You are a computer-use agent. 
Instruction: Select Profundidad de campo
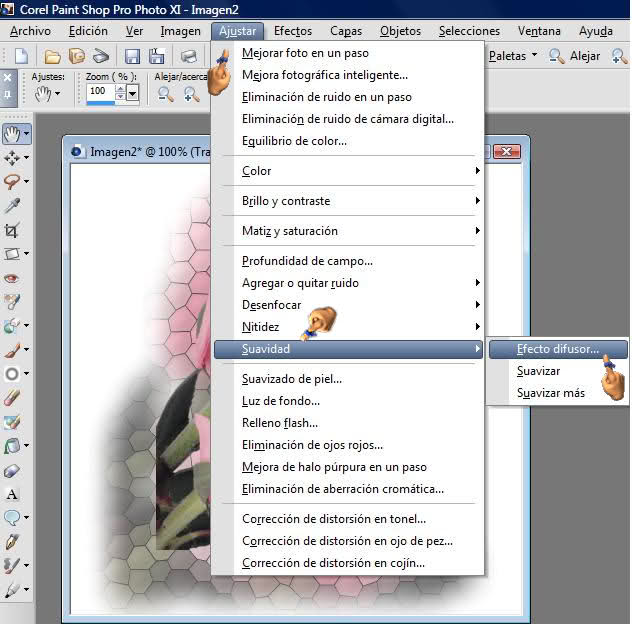(x=349, y=261)
